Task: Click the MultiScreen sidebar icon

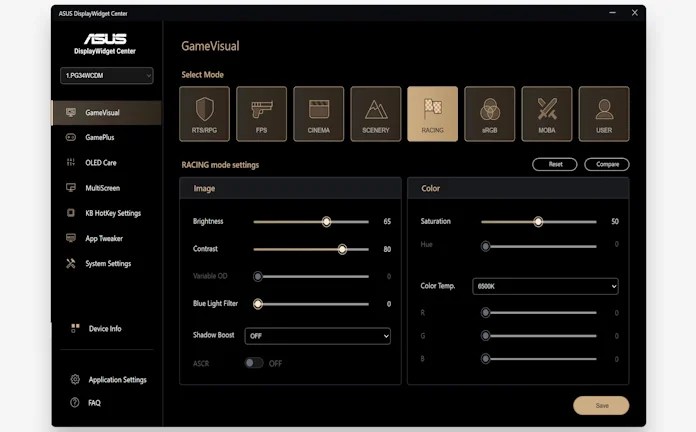Action: coord(71,188)
